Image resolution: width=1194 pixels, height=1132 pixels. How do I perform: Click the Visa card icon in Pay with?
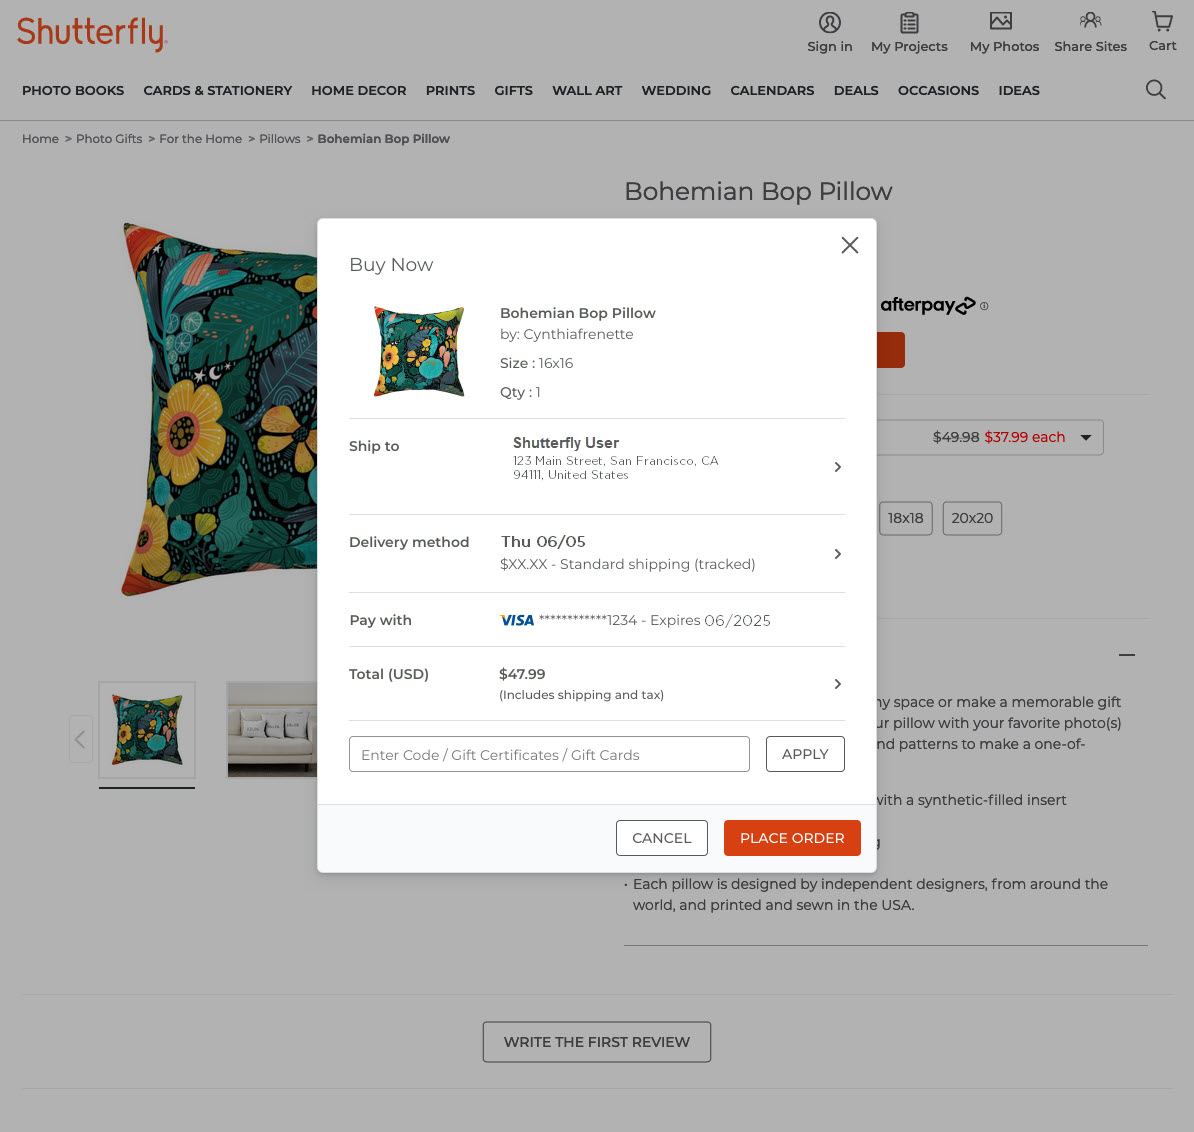(x=517, y=620)
